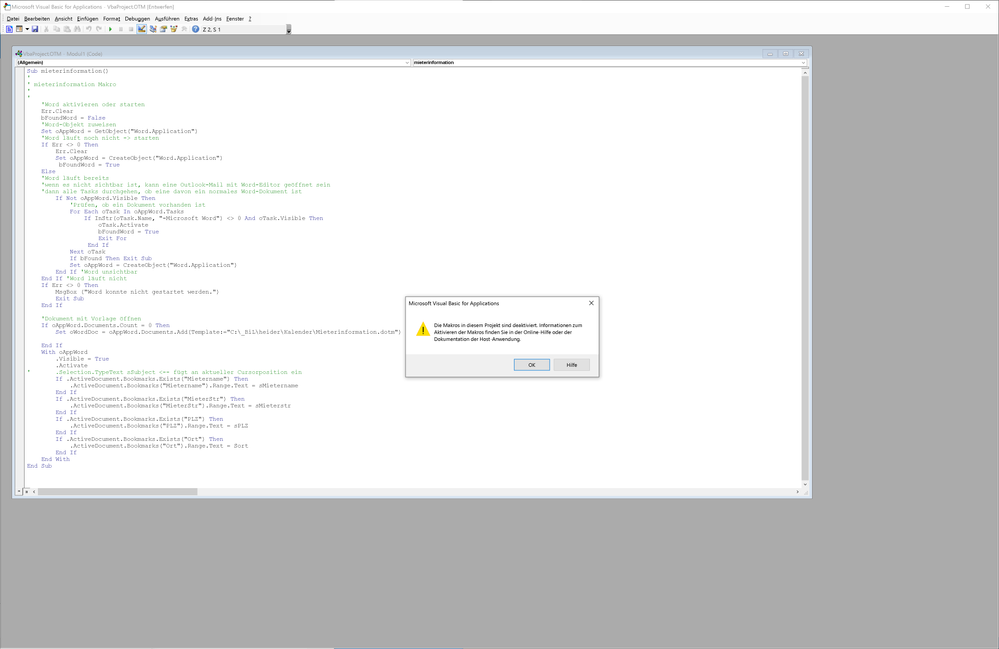Image resolution: width=999 pixels, height=649 pixels.
Task: Open the Datei menu
Action: click(13, 19)
